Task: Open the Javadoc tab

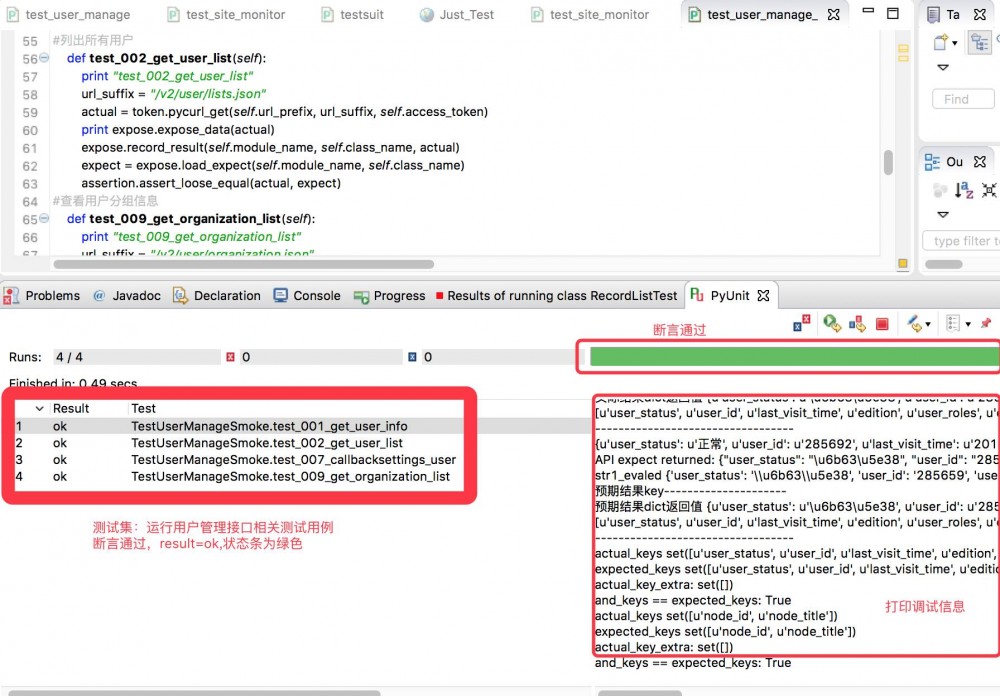Action: 127,295
